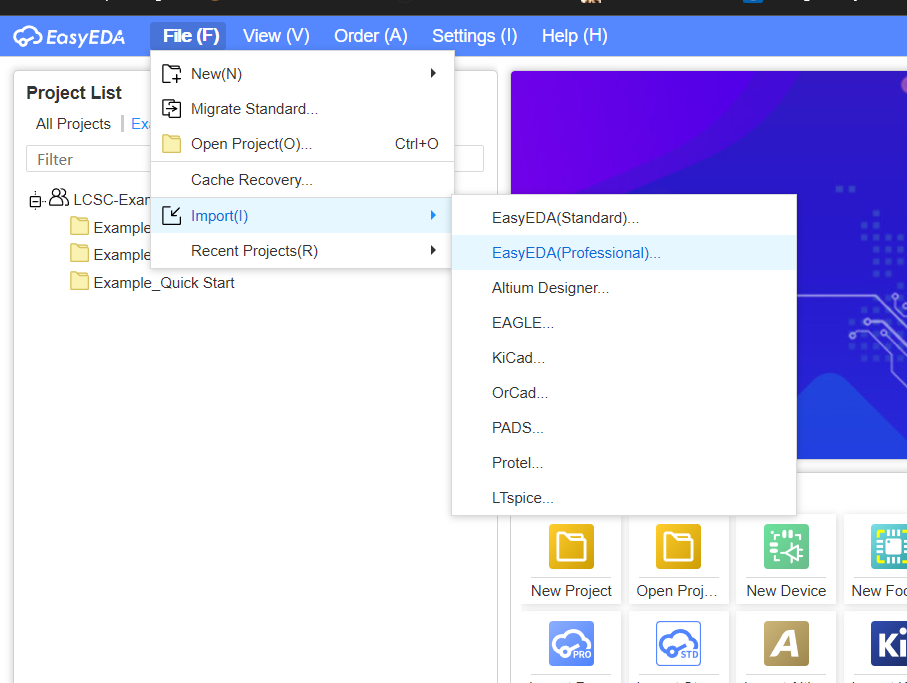Viewport: 907px width, 683px height.
Task: Click the New Project folder icon
Action: click(572, 547)
